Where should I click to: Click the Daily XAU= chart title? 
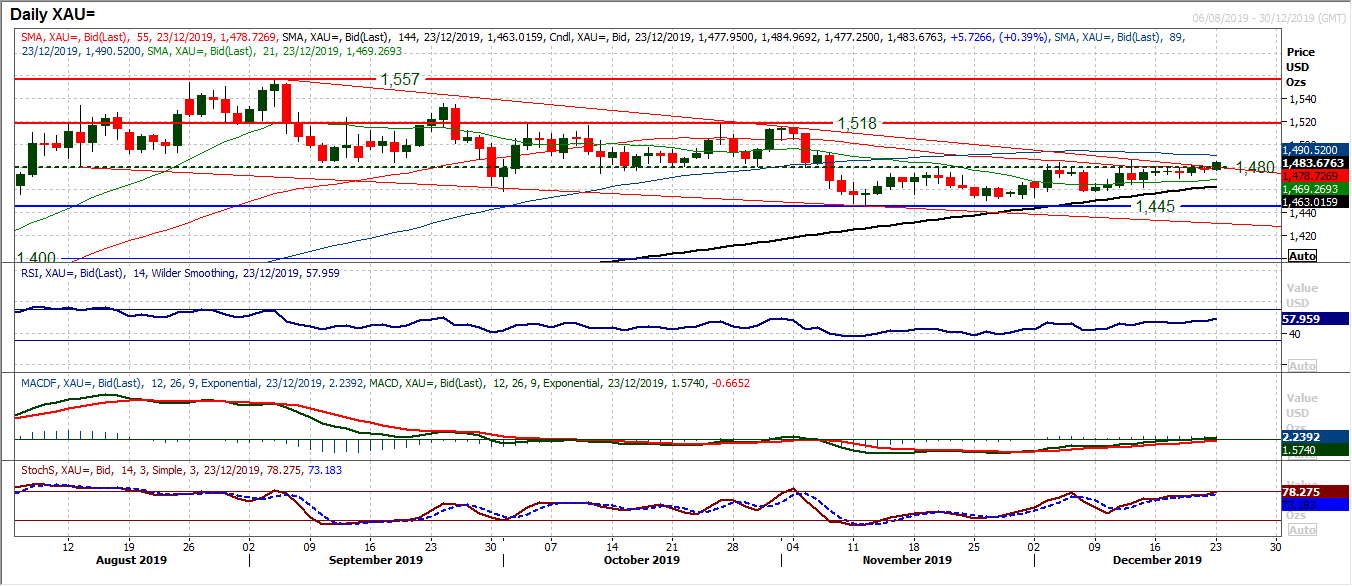53,14
